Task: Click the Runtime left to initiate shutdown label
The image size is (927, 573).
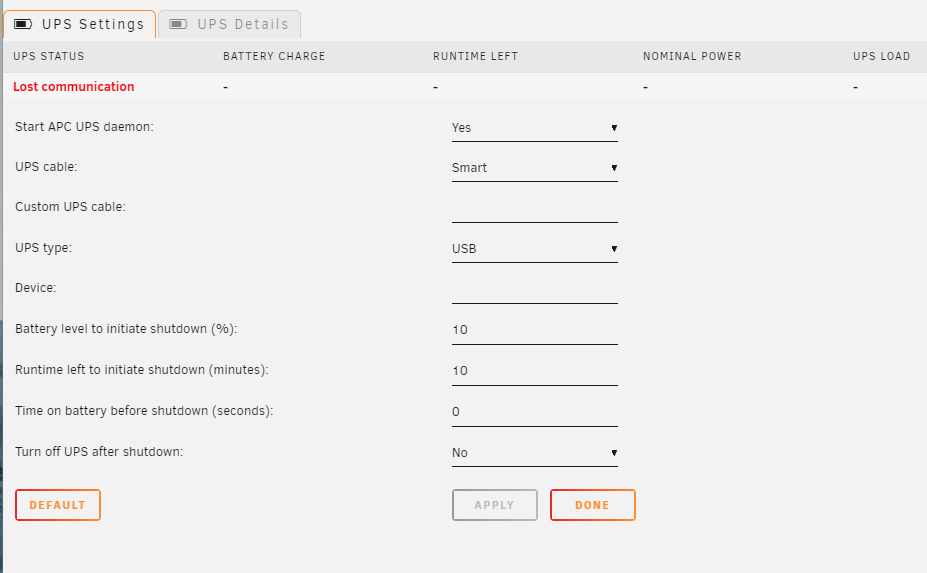Action: click(x=142, y=370)
